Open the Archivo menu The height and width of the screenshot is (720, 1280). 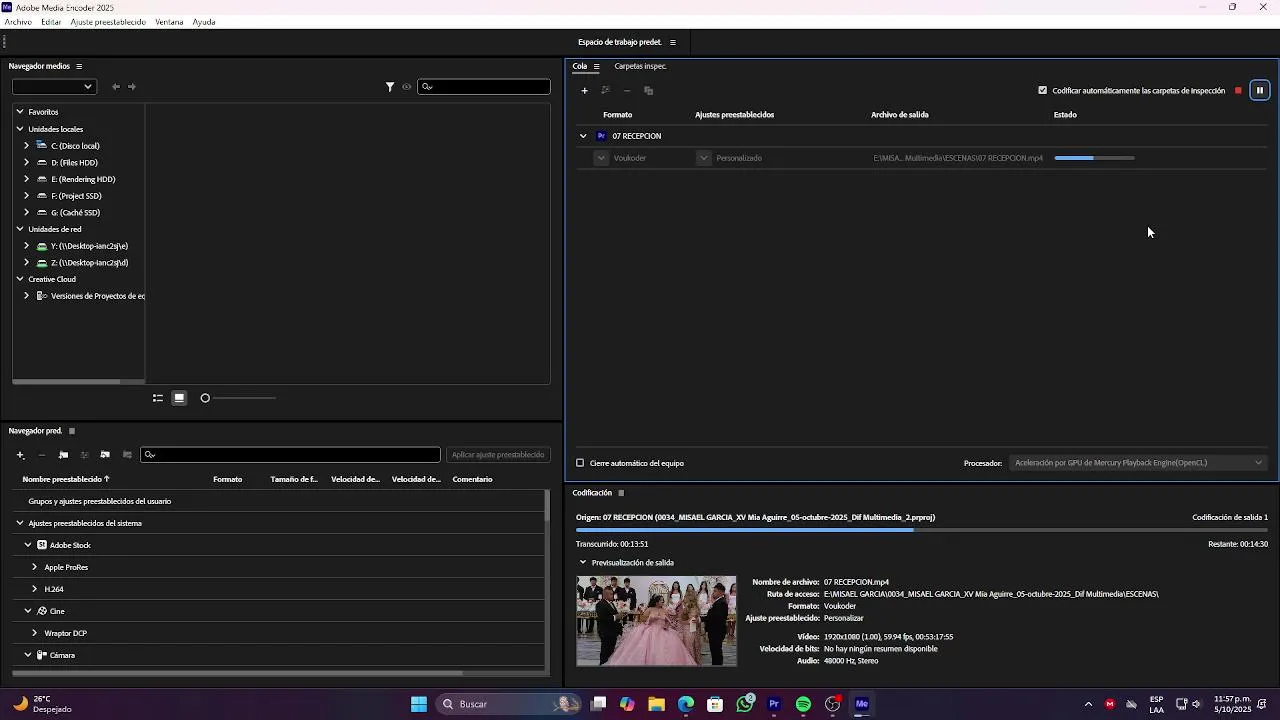(x=18, y=22)
